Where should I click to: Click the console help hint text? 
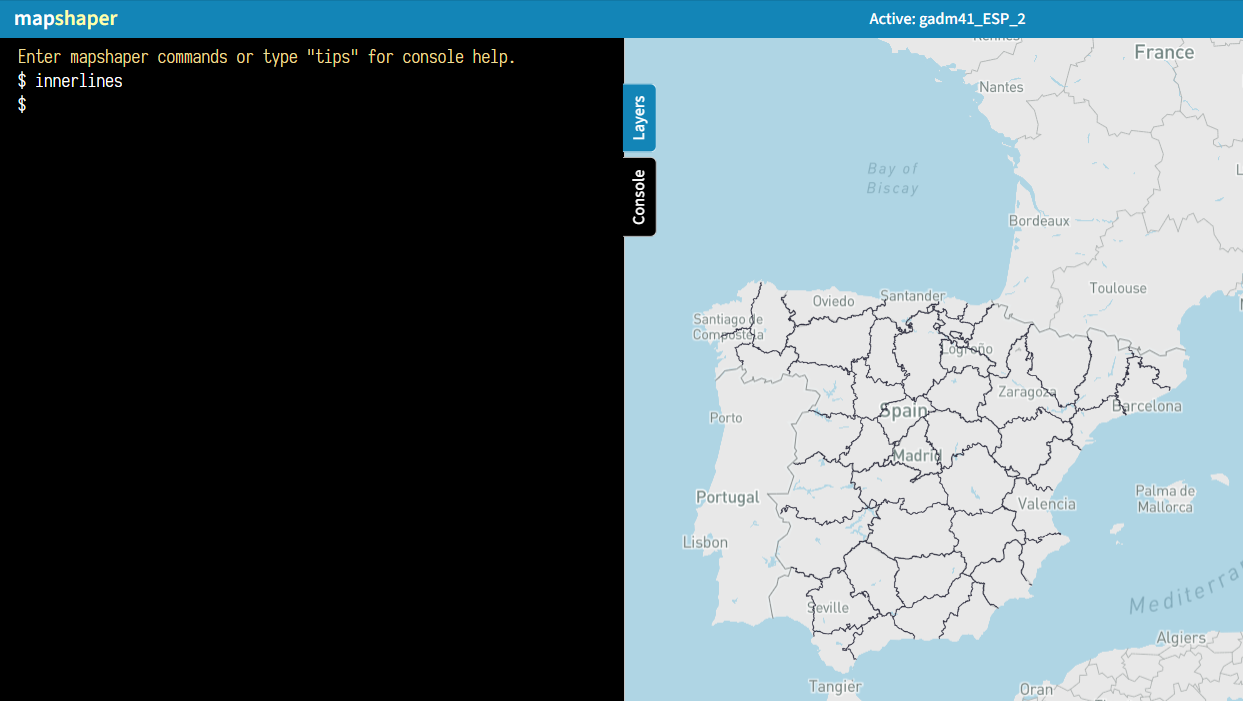(x=267, y=57)
